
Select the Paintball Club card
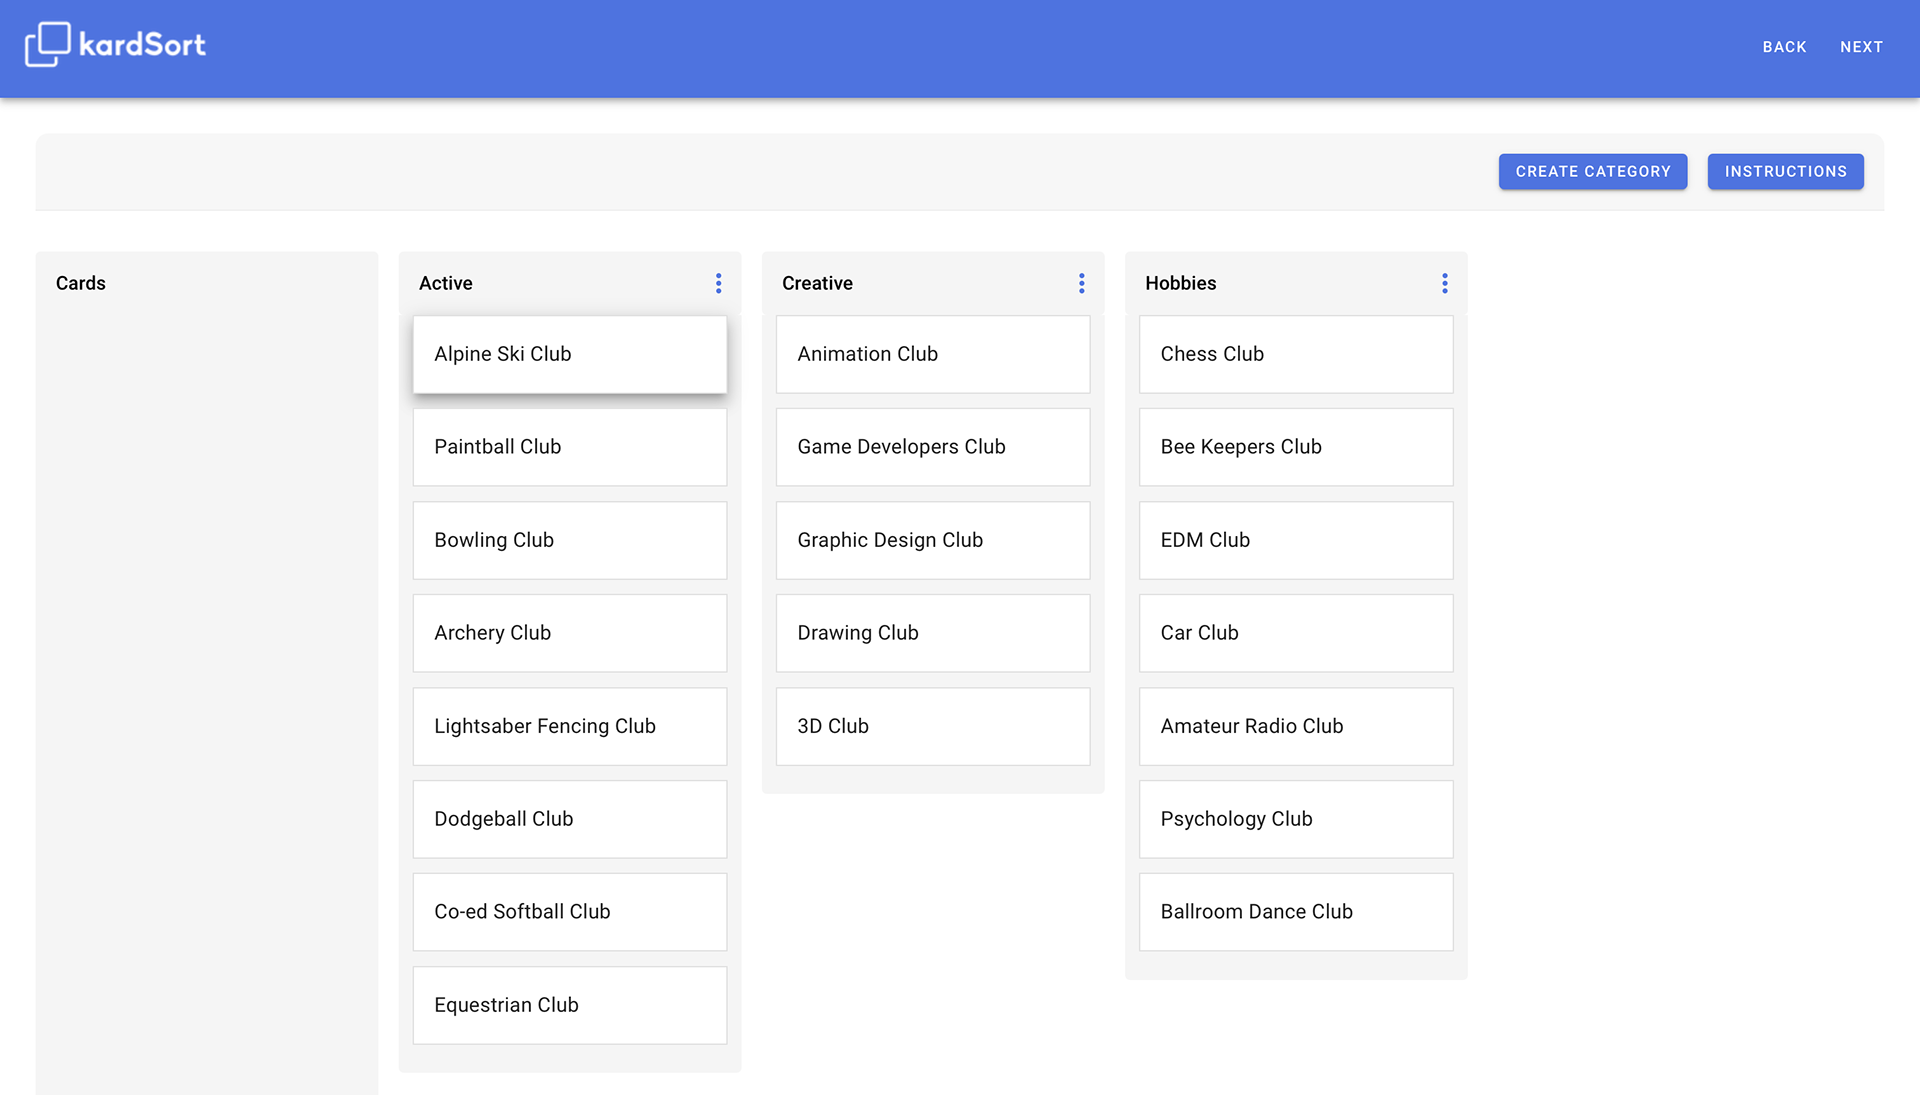coord(570,447)
